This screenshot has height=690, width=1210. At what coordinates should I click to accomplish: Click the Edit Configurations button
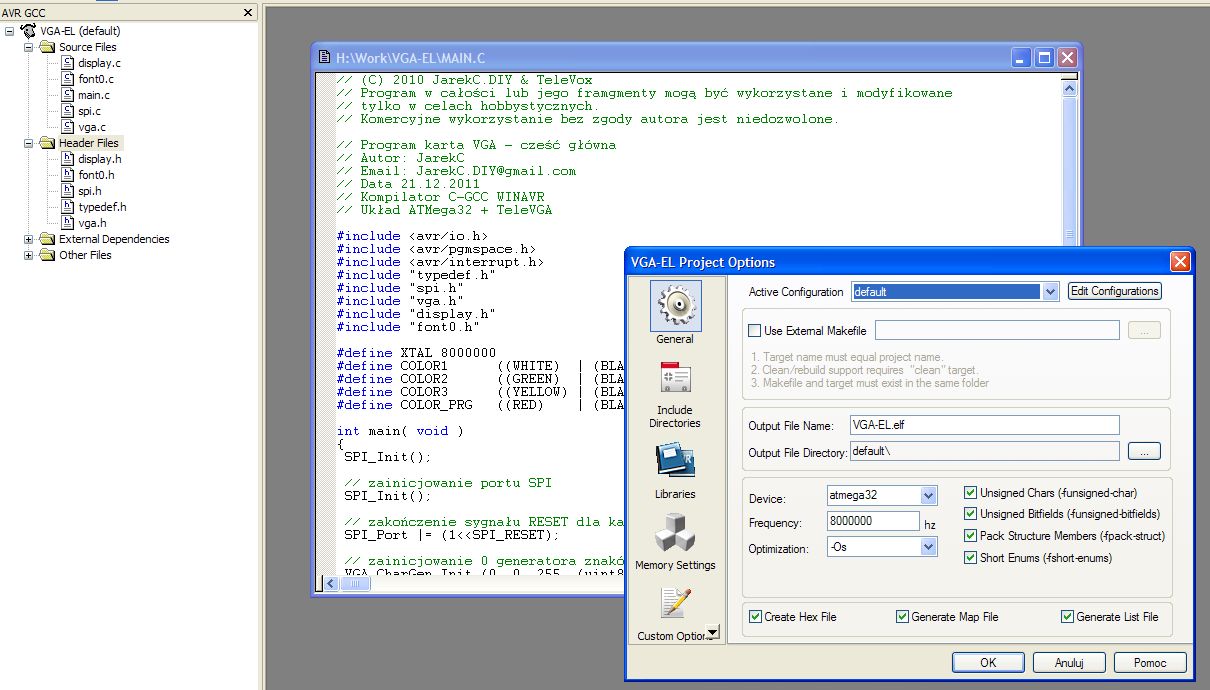[x=1115, y=291]
